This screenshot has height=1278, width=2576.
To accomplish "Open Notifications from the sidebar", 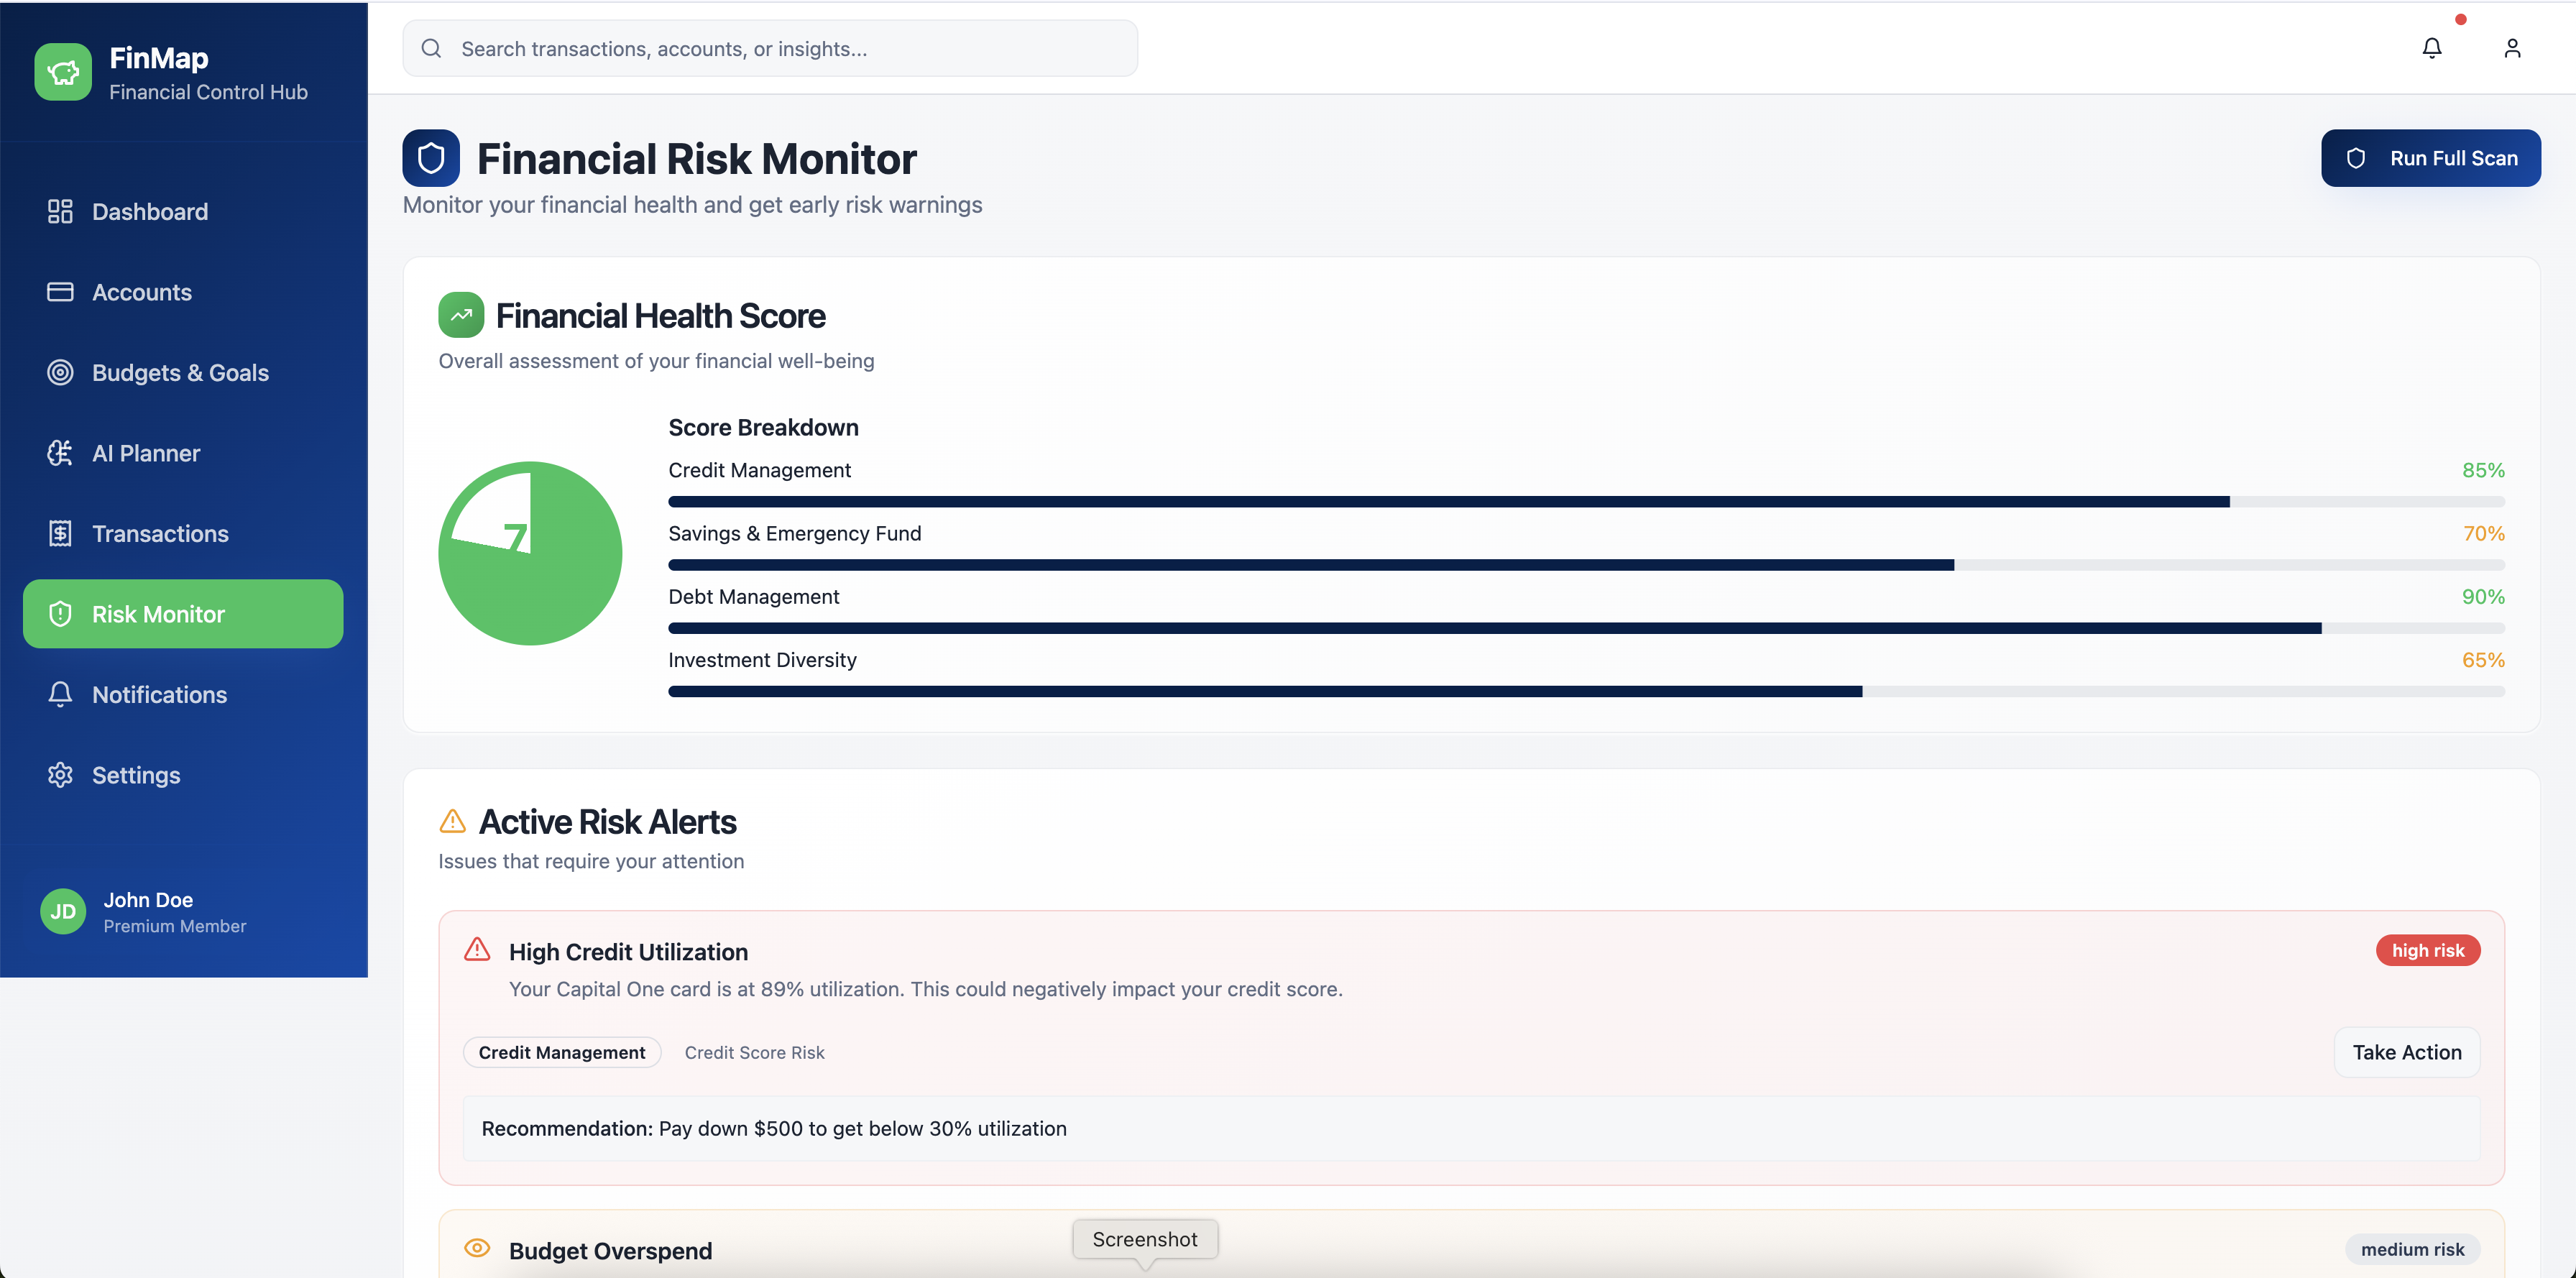I will pyautogui.click(x=183, y=694).
